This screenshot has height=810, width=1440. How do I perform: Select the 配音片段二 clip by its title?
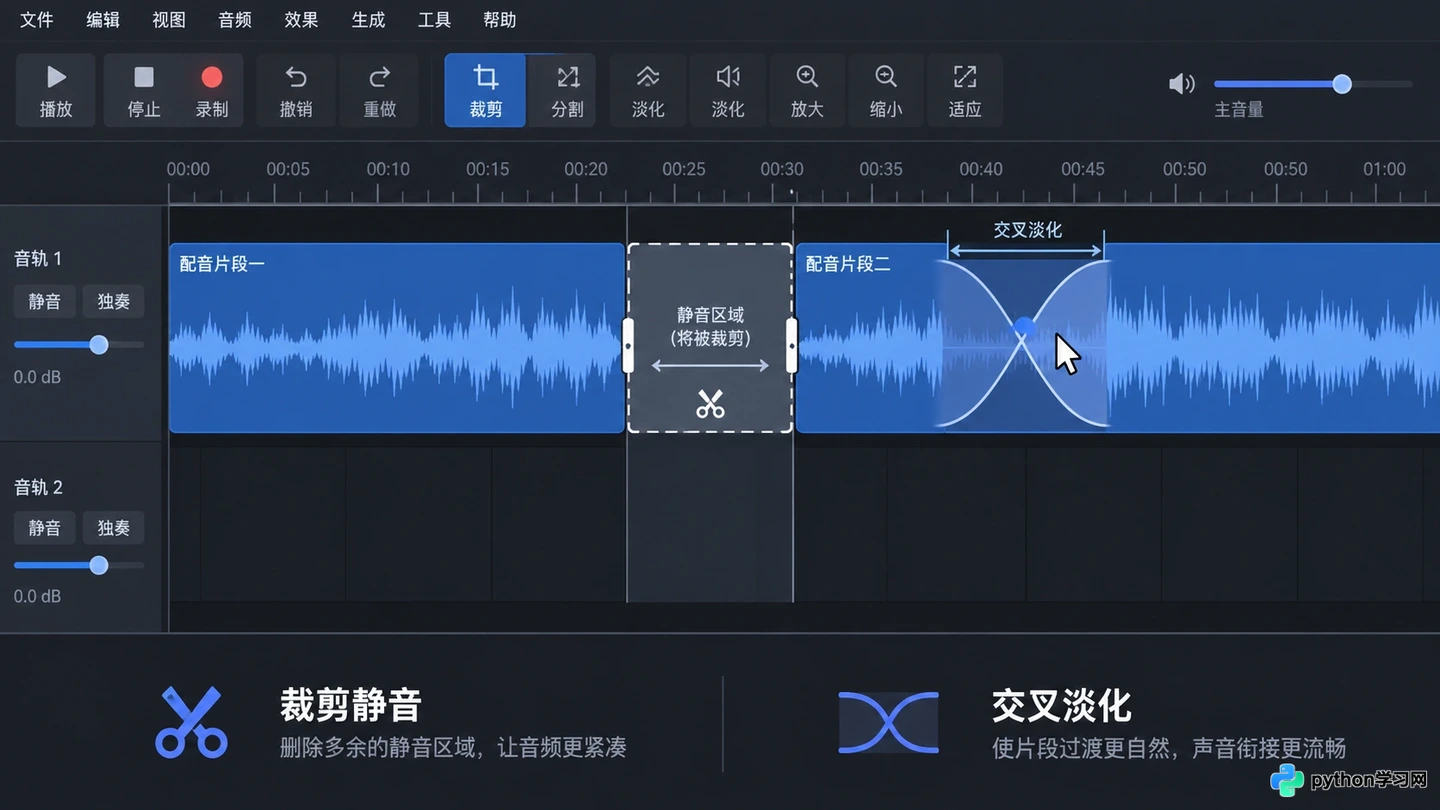click(848, 264)
